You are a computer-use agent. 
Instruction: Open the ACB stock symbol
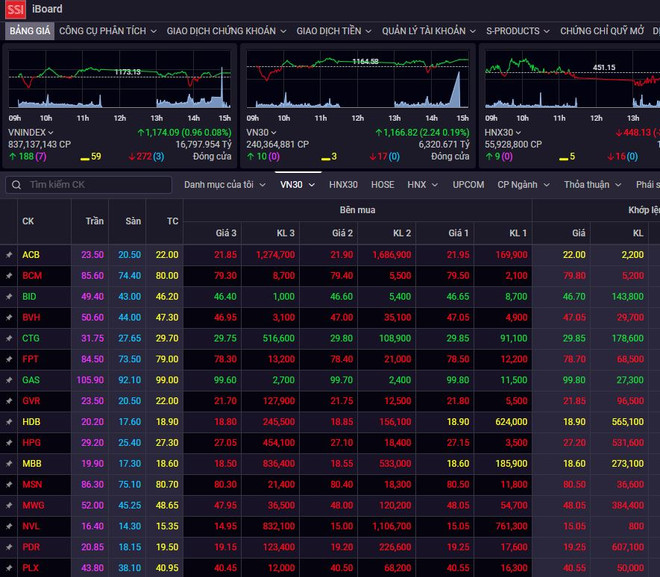coord(31,255)
